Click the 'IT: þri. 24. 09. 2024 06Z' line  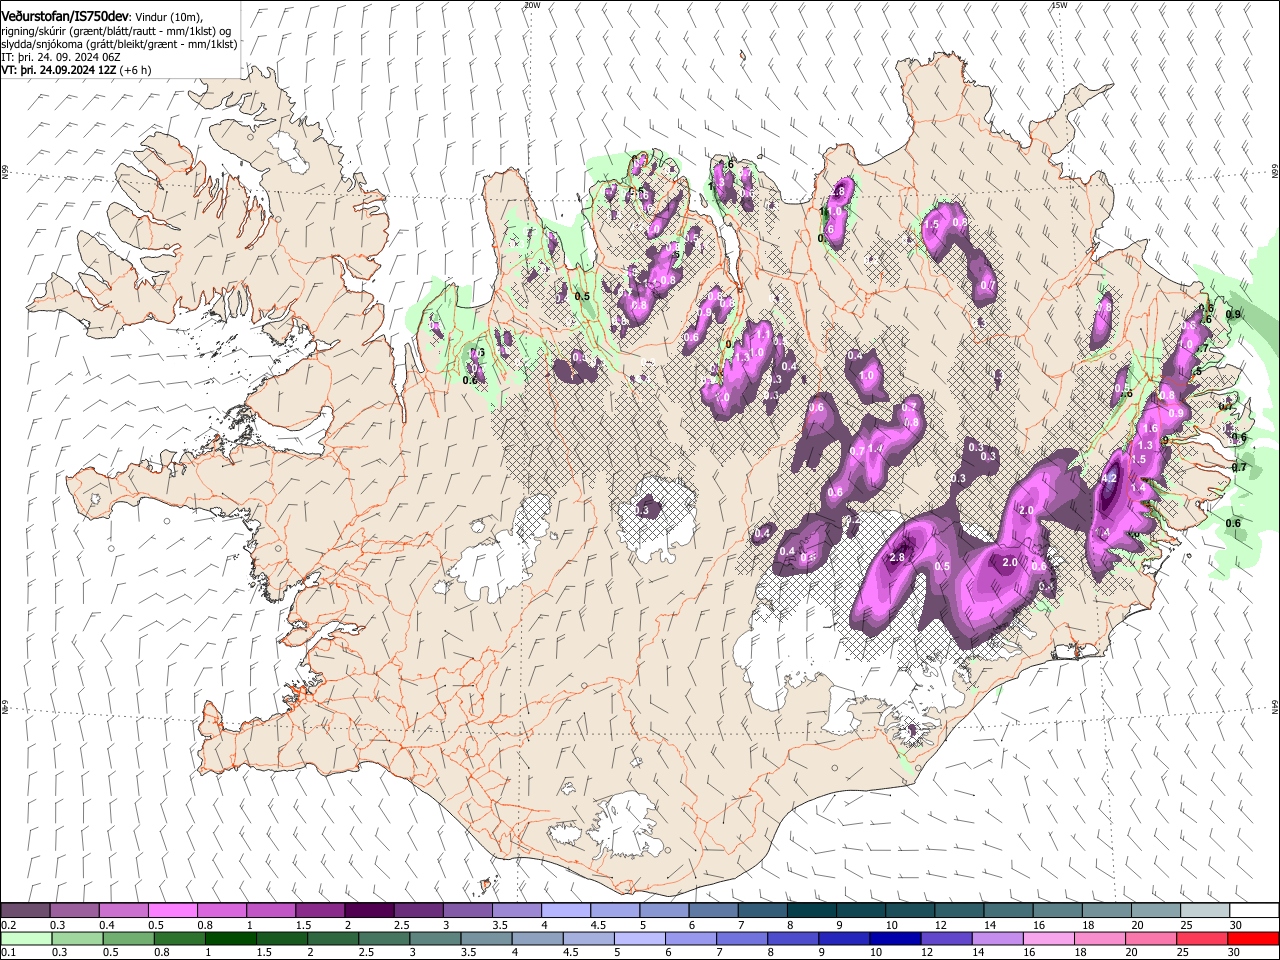coord(61,58)
